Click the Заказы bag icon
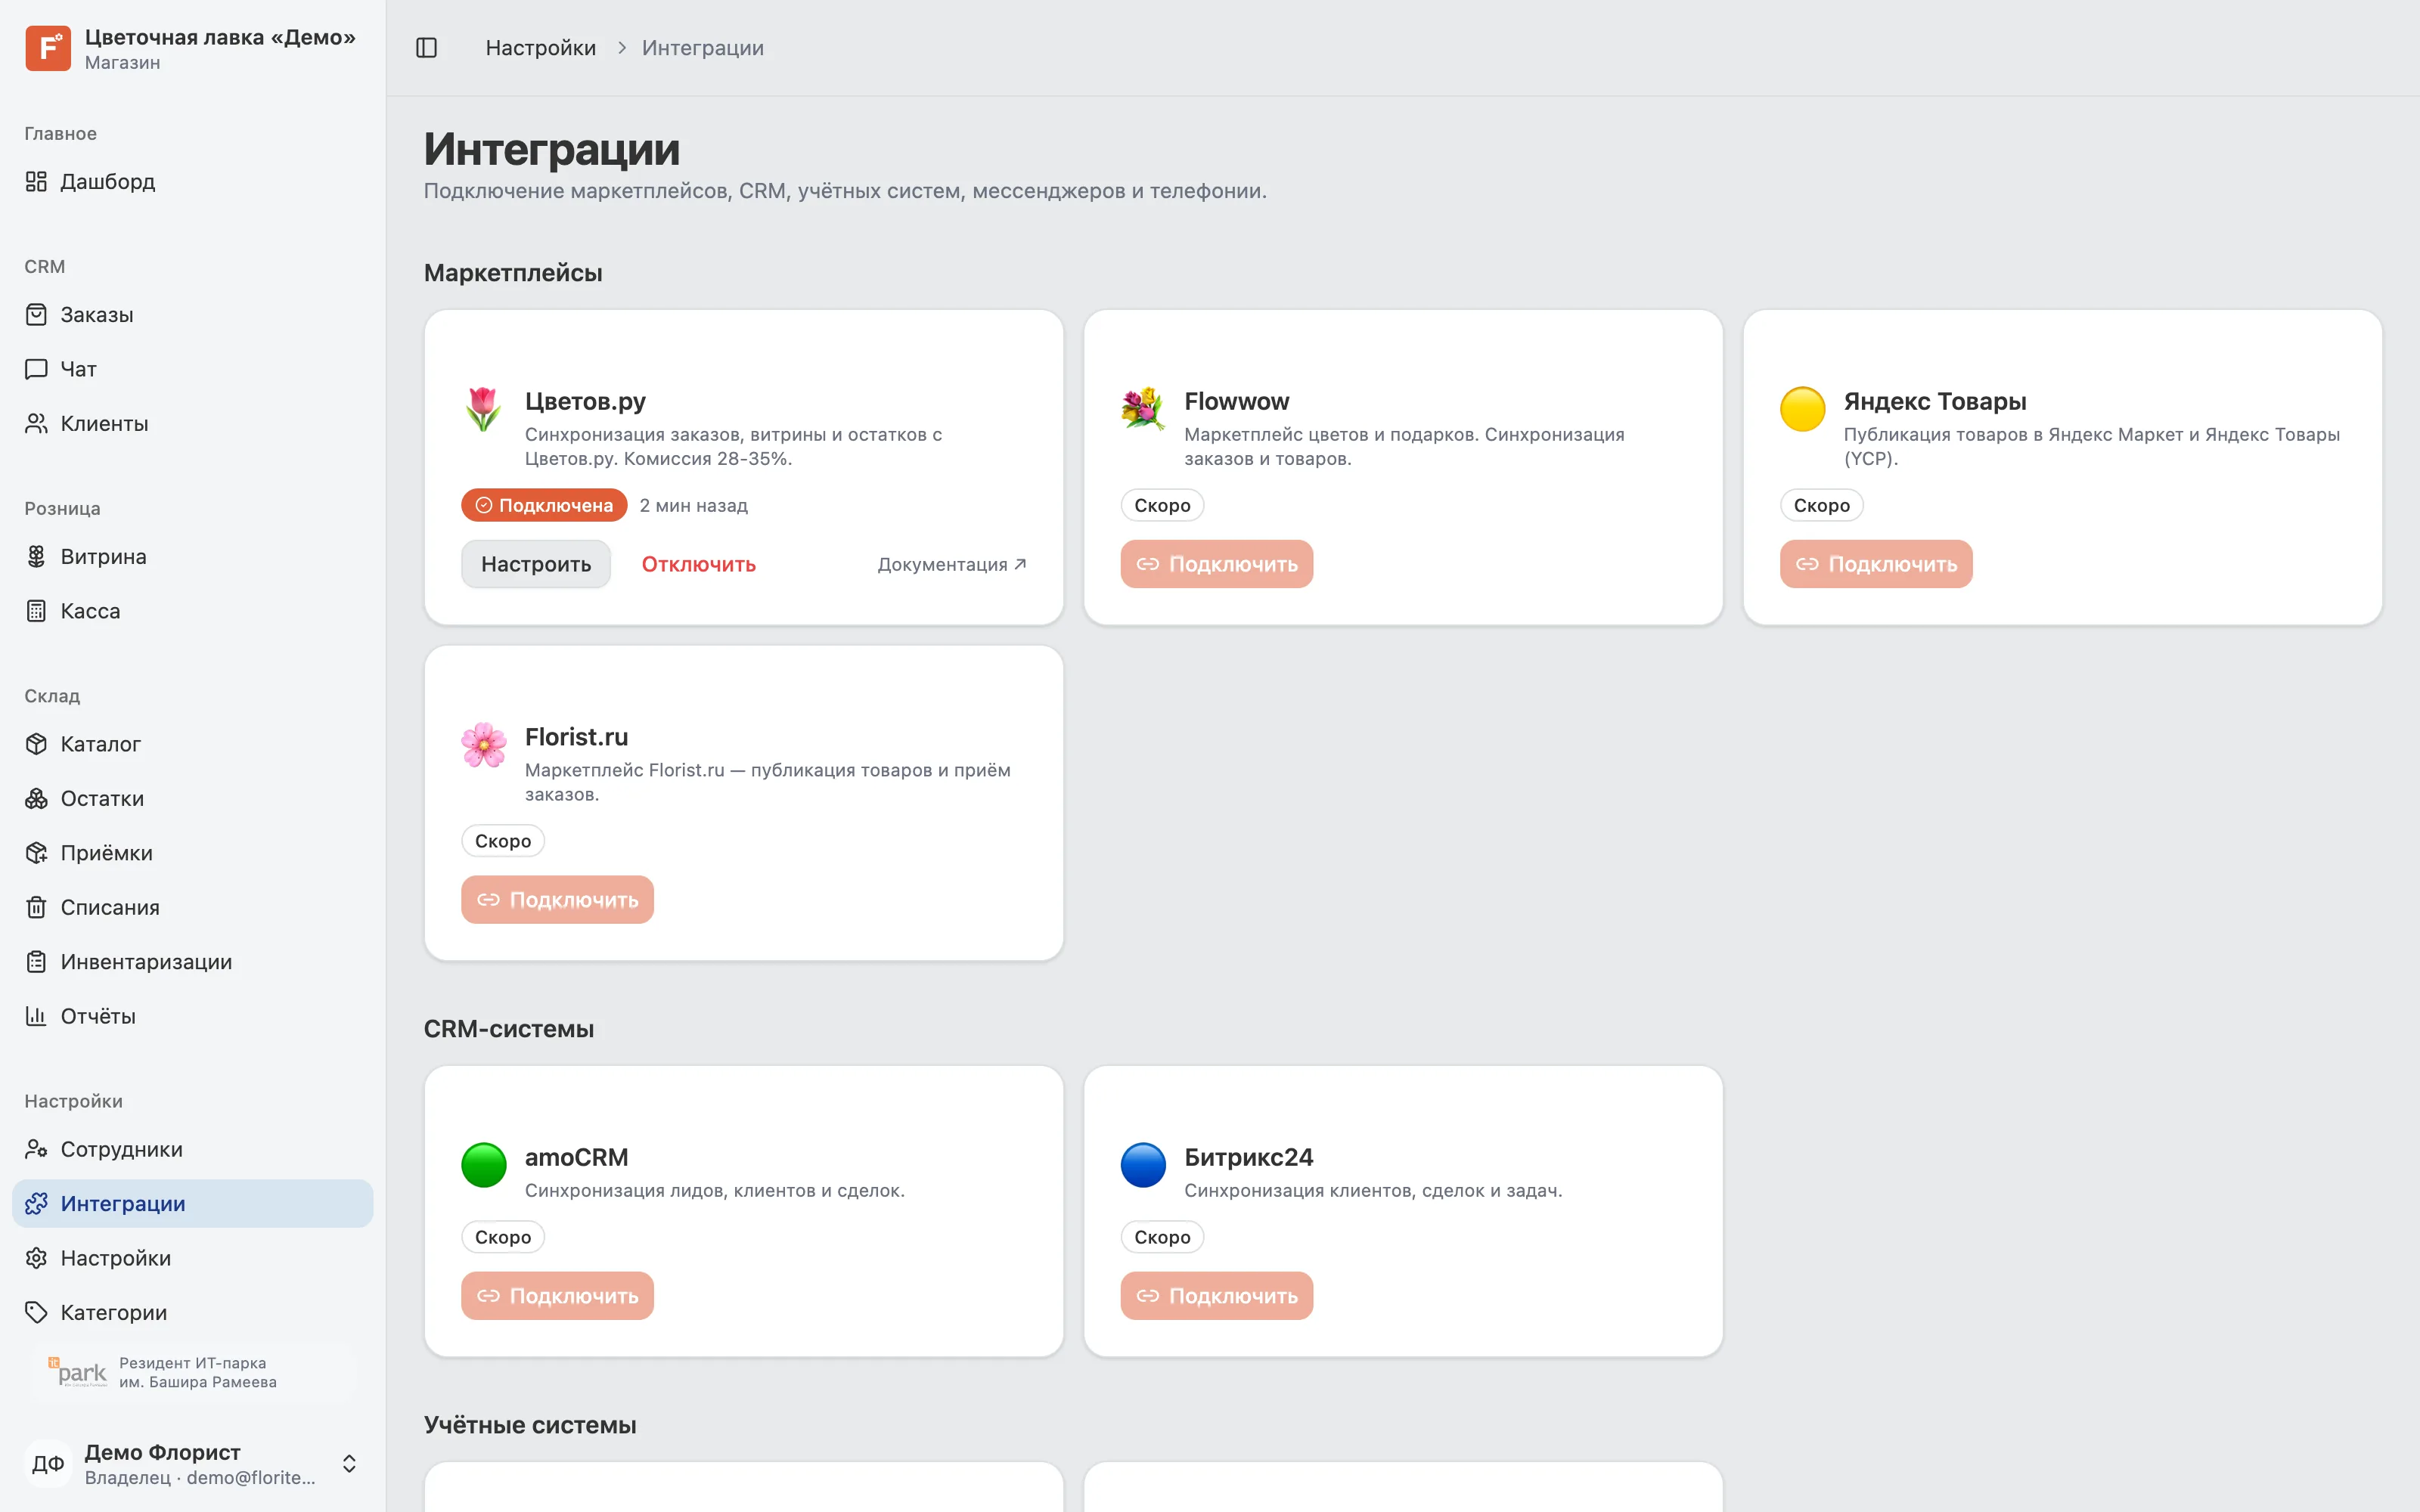The image size is (2420, 1512). [x=36, y=315]
